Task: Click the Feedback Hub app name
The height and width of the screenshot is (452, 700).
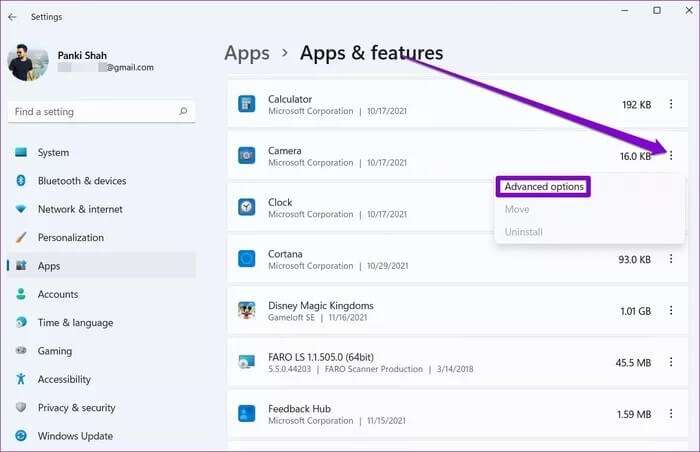Action: 299,409
